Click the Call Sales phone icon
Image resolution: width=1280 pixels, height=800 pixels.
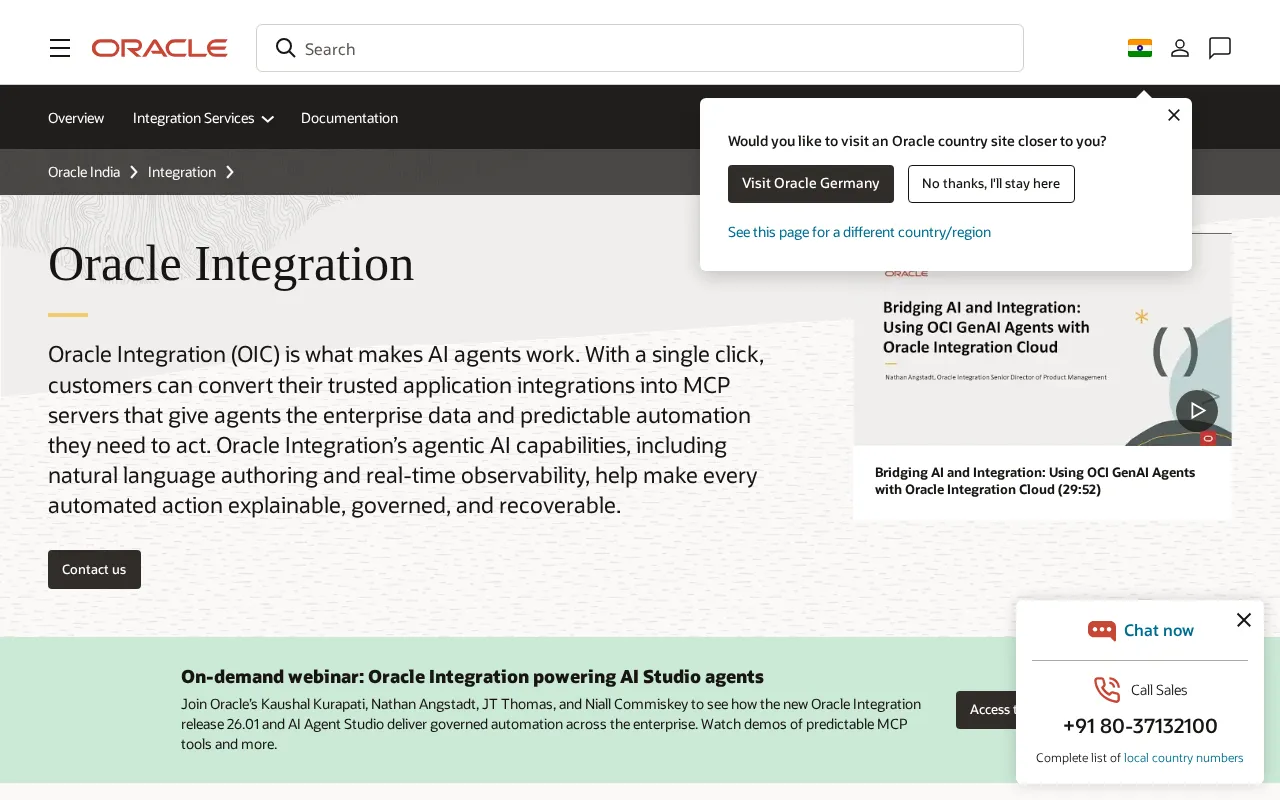[1107, 690]
